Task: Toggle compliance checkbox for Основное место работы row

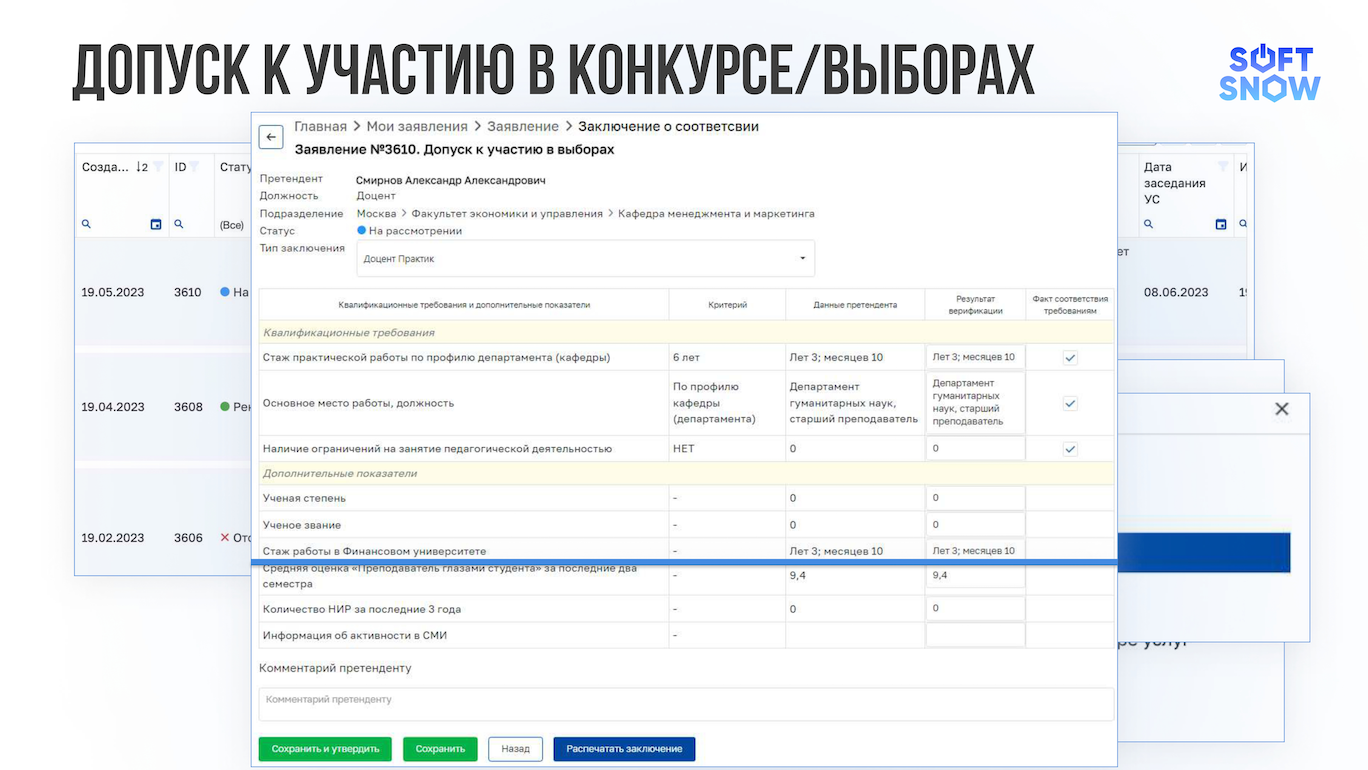Action: click(1070, 403)
